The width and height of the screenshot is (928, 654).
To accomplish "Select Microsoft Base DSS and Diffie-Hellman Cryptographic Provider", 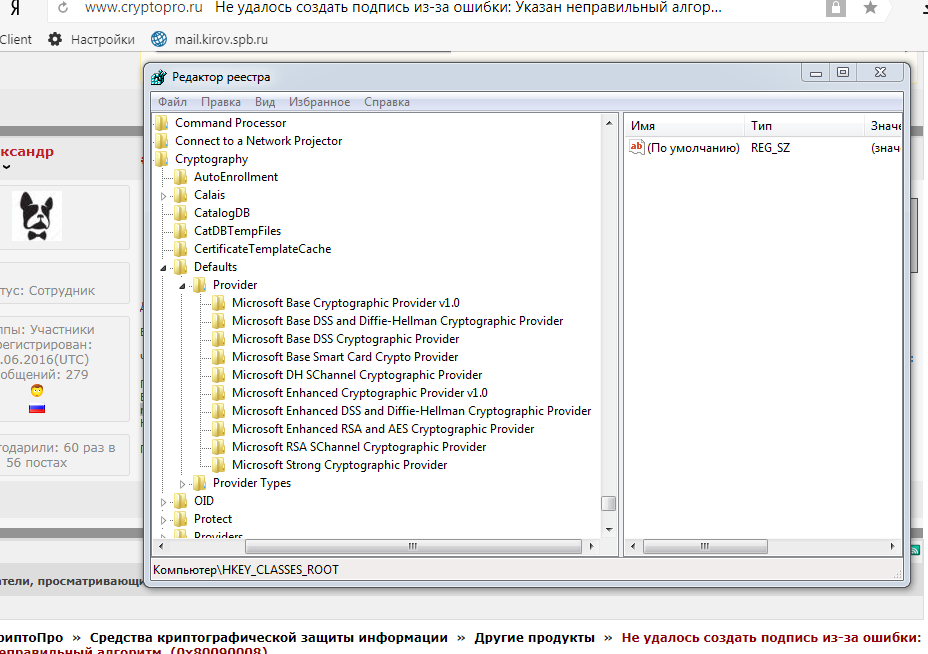I will click(397, 321).
